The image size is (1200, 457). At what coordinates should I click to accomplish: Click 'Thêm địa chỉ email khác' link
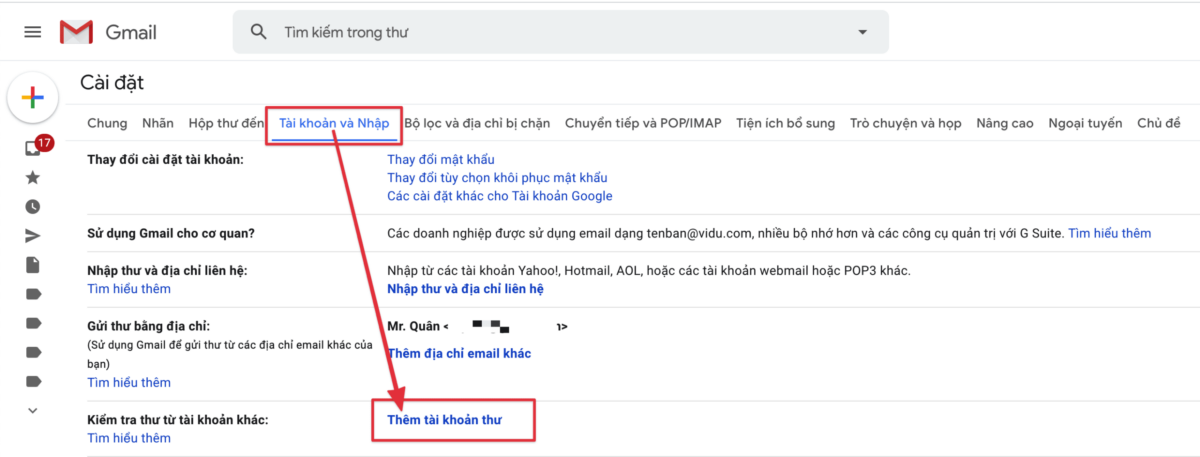point(459,354)
